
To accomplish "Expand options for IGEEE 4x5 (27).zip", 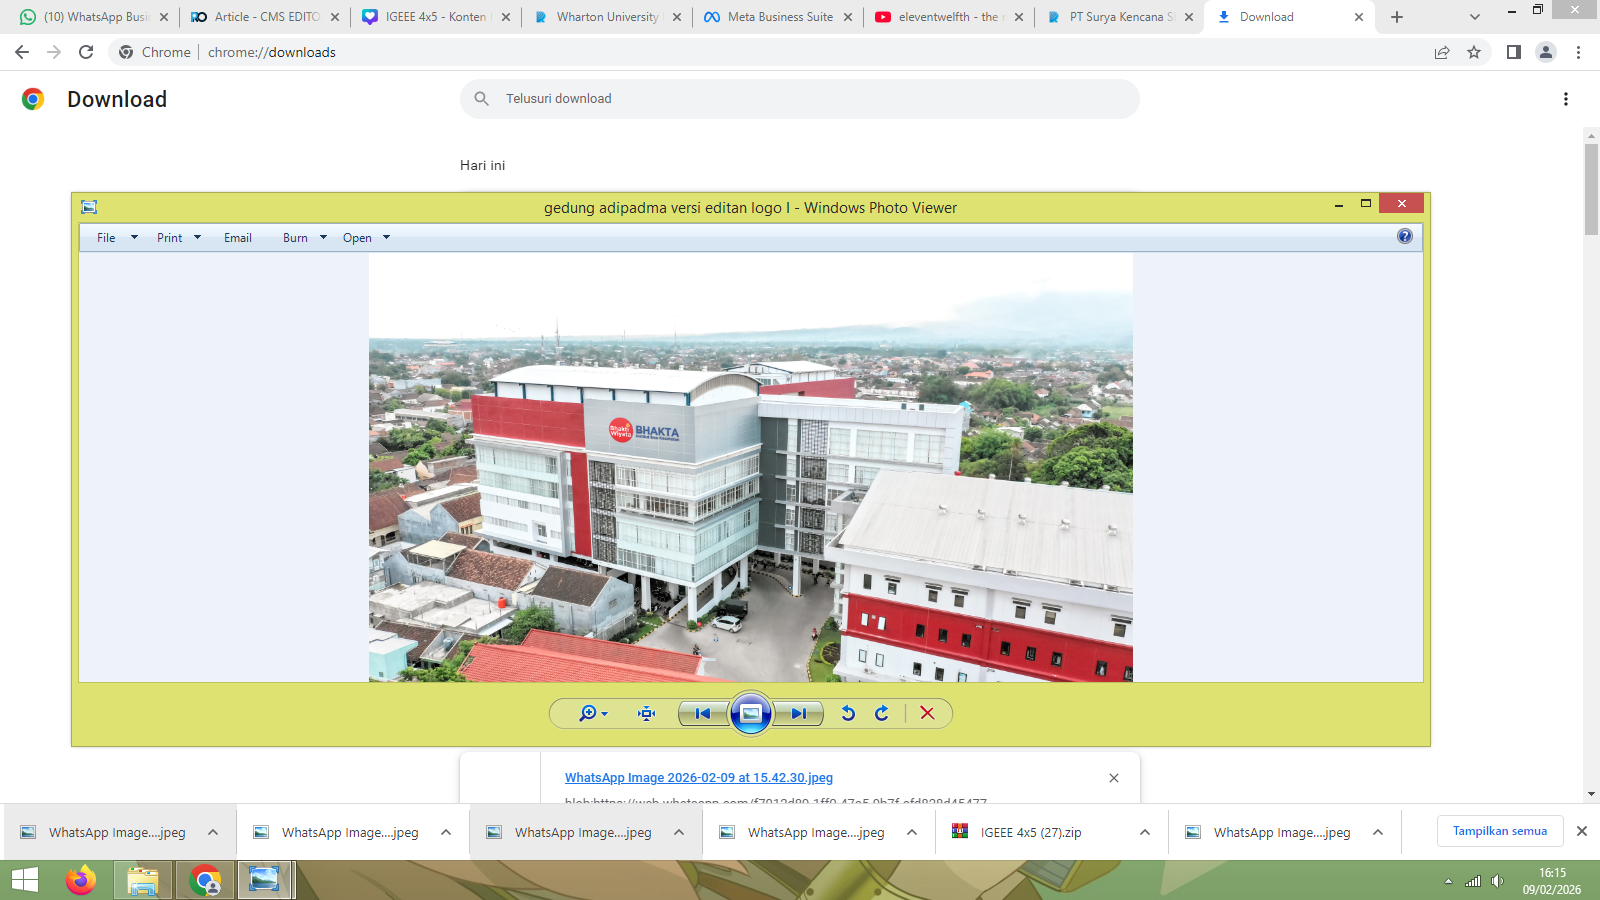I will coord(1145,832).
